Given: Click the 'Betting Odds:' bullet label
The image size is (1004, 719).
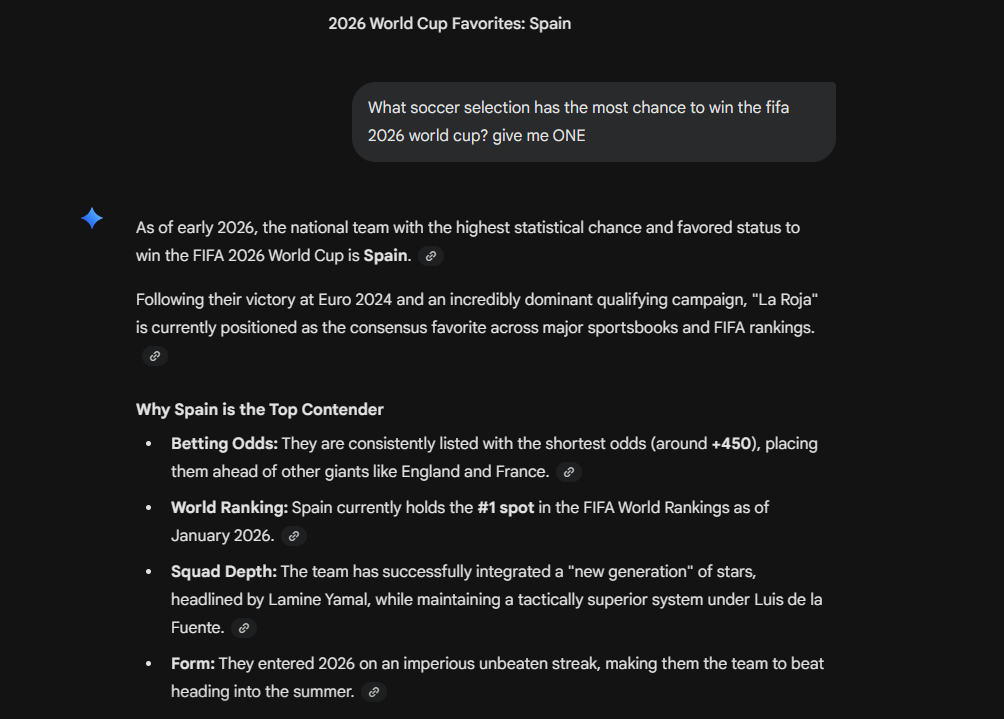Looking at the screenshot, I should (x=224, y=443).
